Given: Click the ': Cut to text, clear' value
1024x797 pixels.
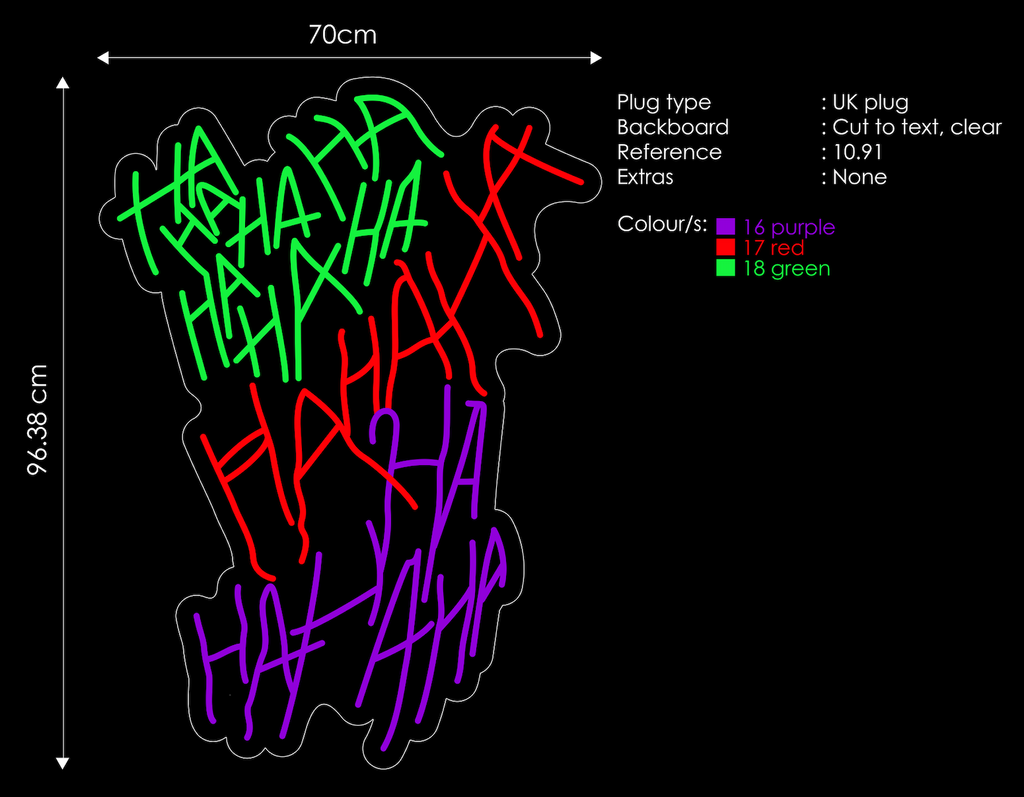Looking at the screenshot, I should [x=912, y=127].
